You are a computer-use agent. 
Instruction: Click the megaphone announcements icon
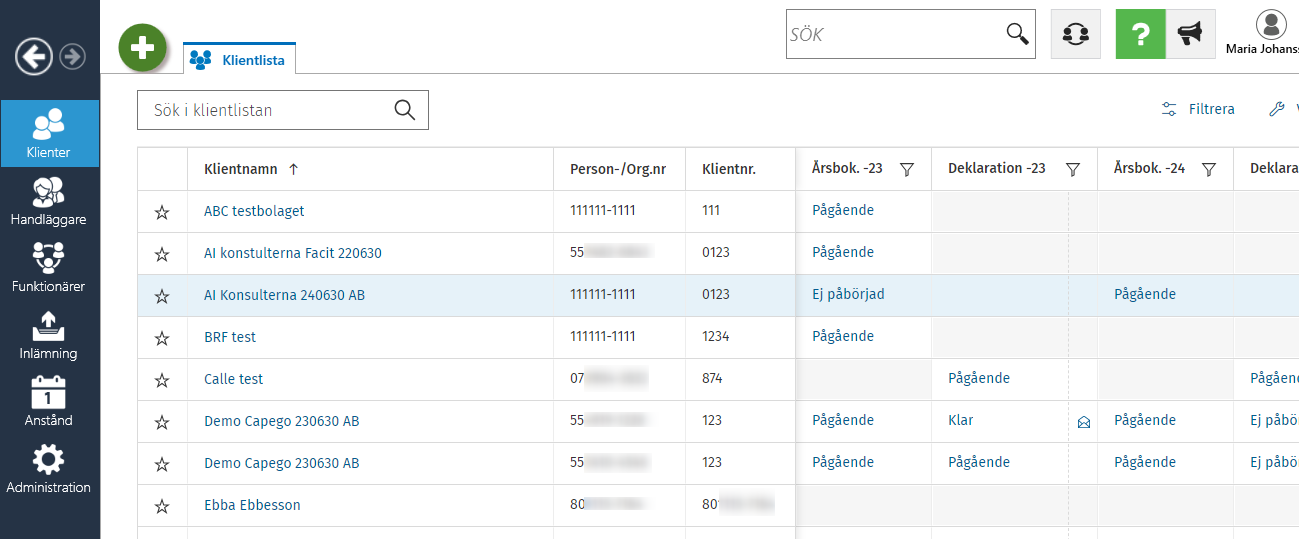point(1190,34)
